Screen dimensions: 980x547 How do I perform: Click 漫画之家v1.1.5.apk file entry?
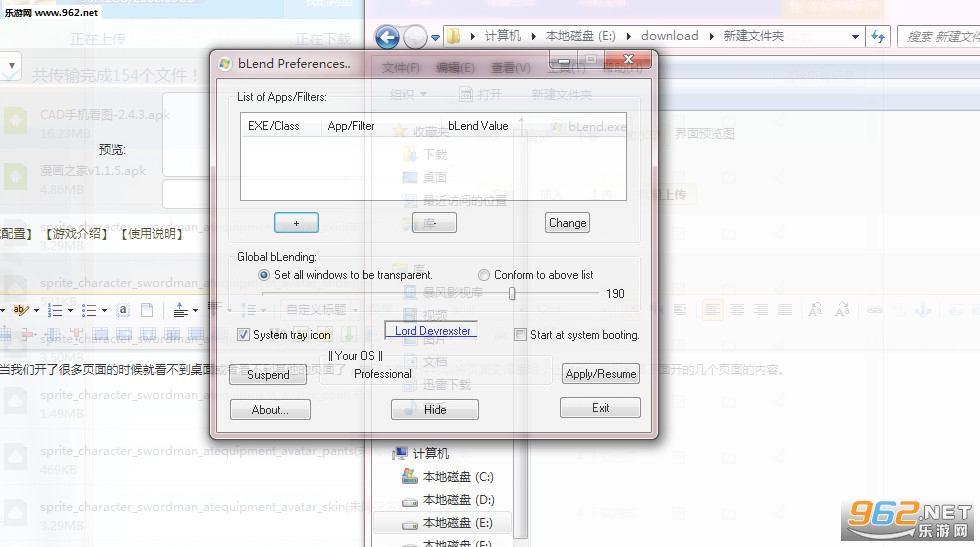[93, 171]
